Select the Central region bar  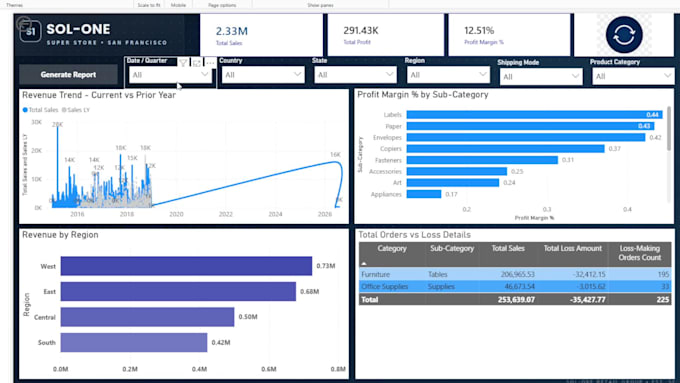pyautogui.click(x=147, y=317)
